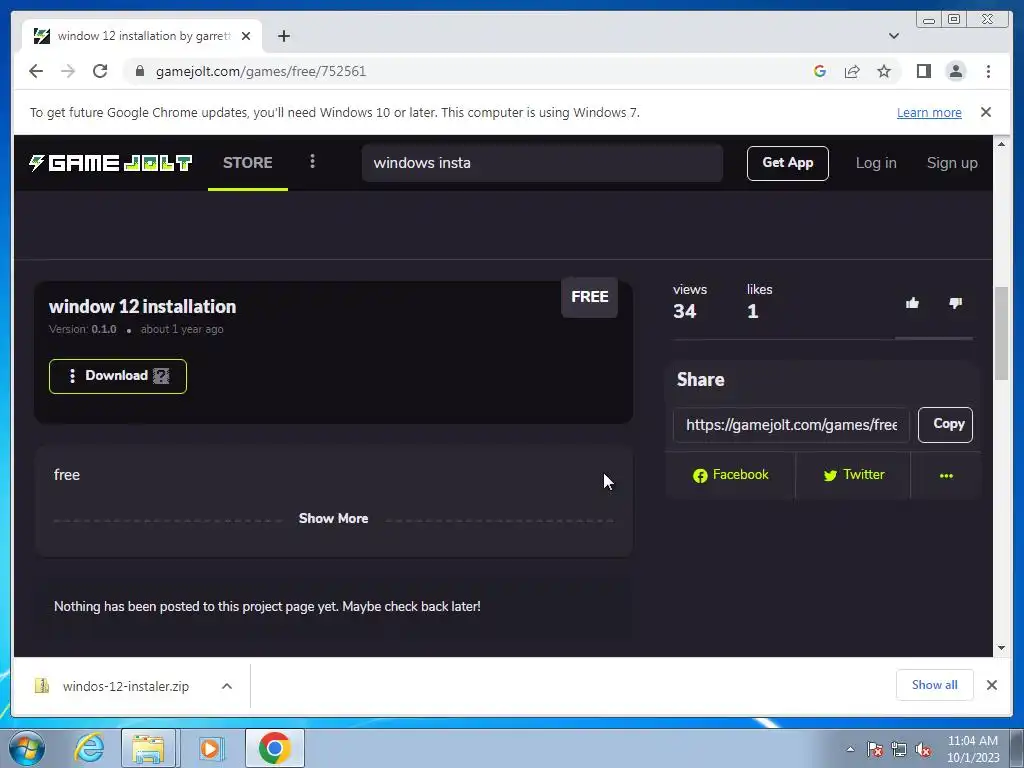Screen dimensions: 1024x768
Task: Bookmark this page with the star icon
Action: (884, 71)
